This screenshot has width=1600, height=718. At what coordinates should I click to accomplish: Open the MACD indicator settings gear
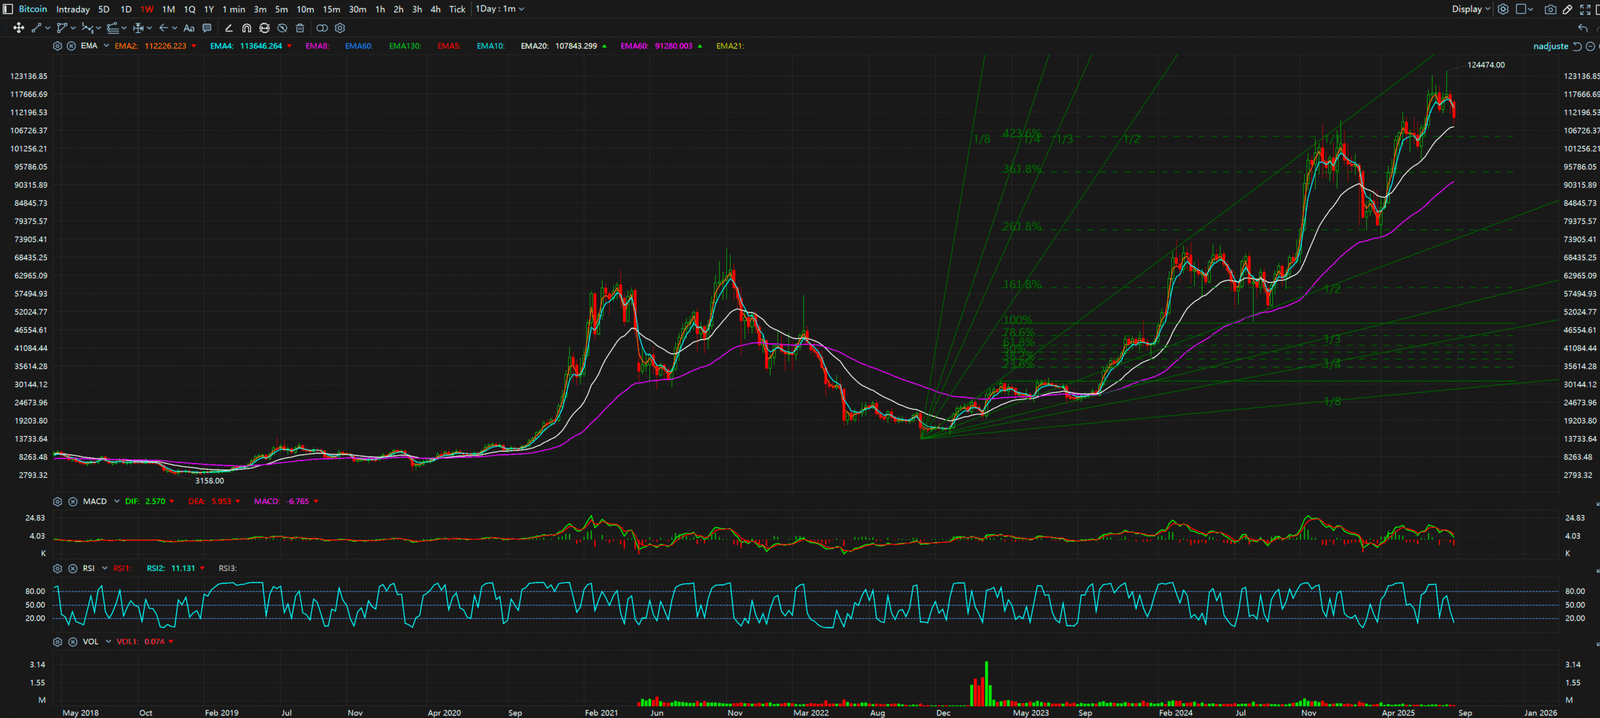[57, 501]
